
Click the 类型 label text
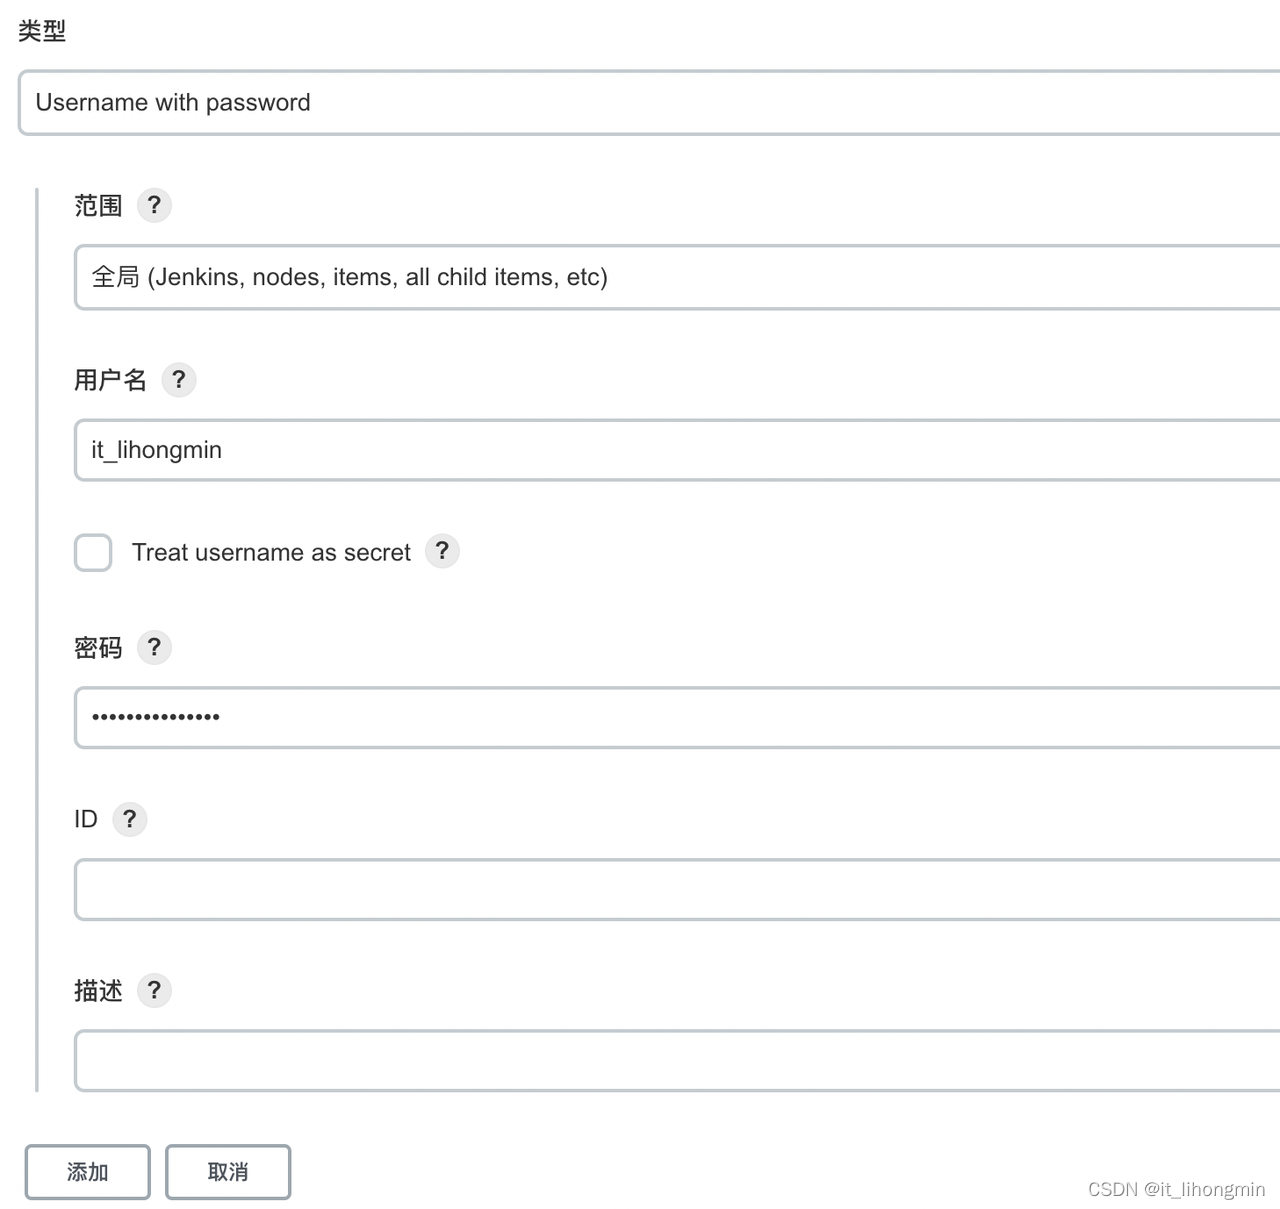42,32
